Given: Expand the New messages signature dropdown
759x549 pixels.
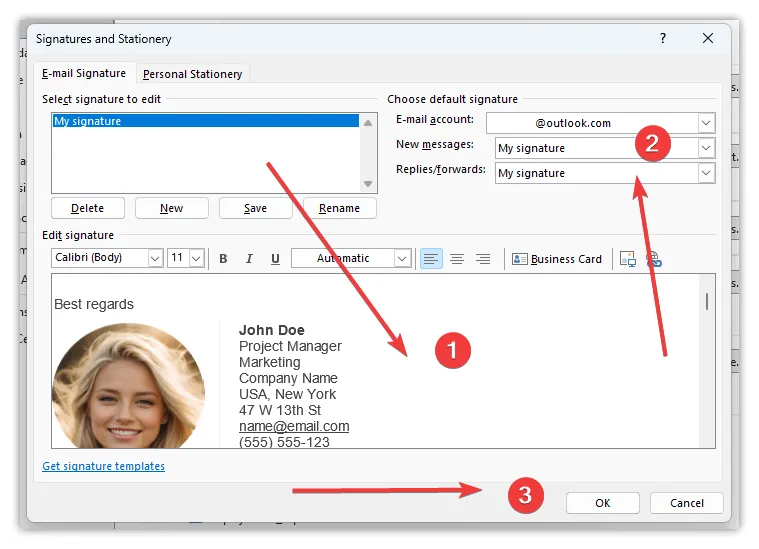Looking at the screenshot, I should coord(706,148).
